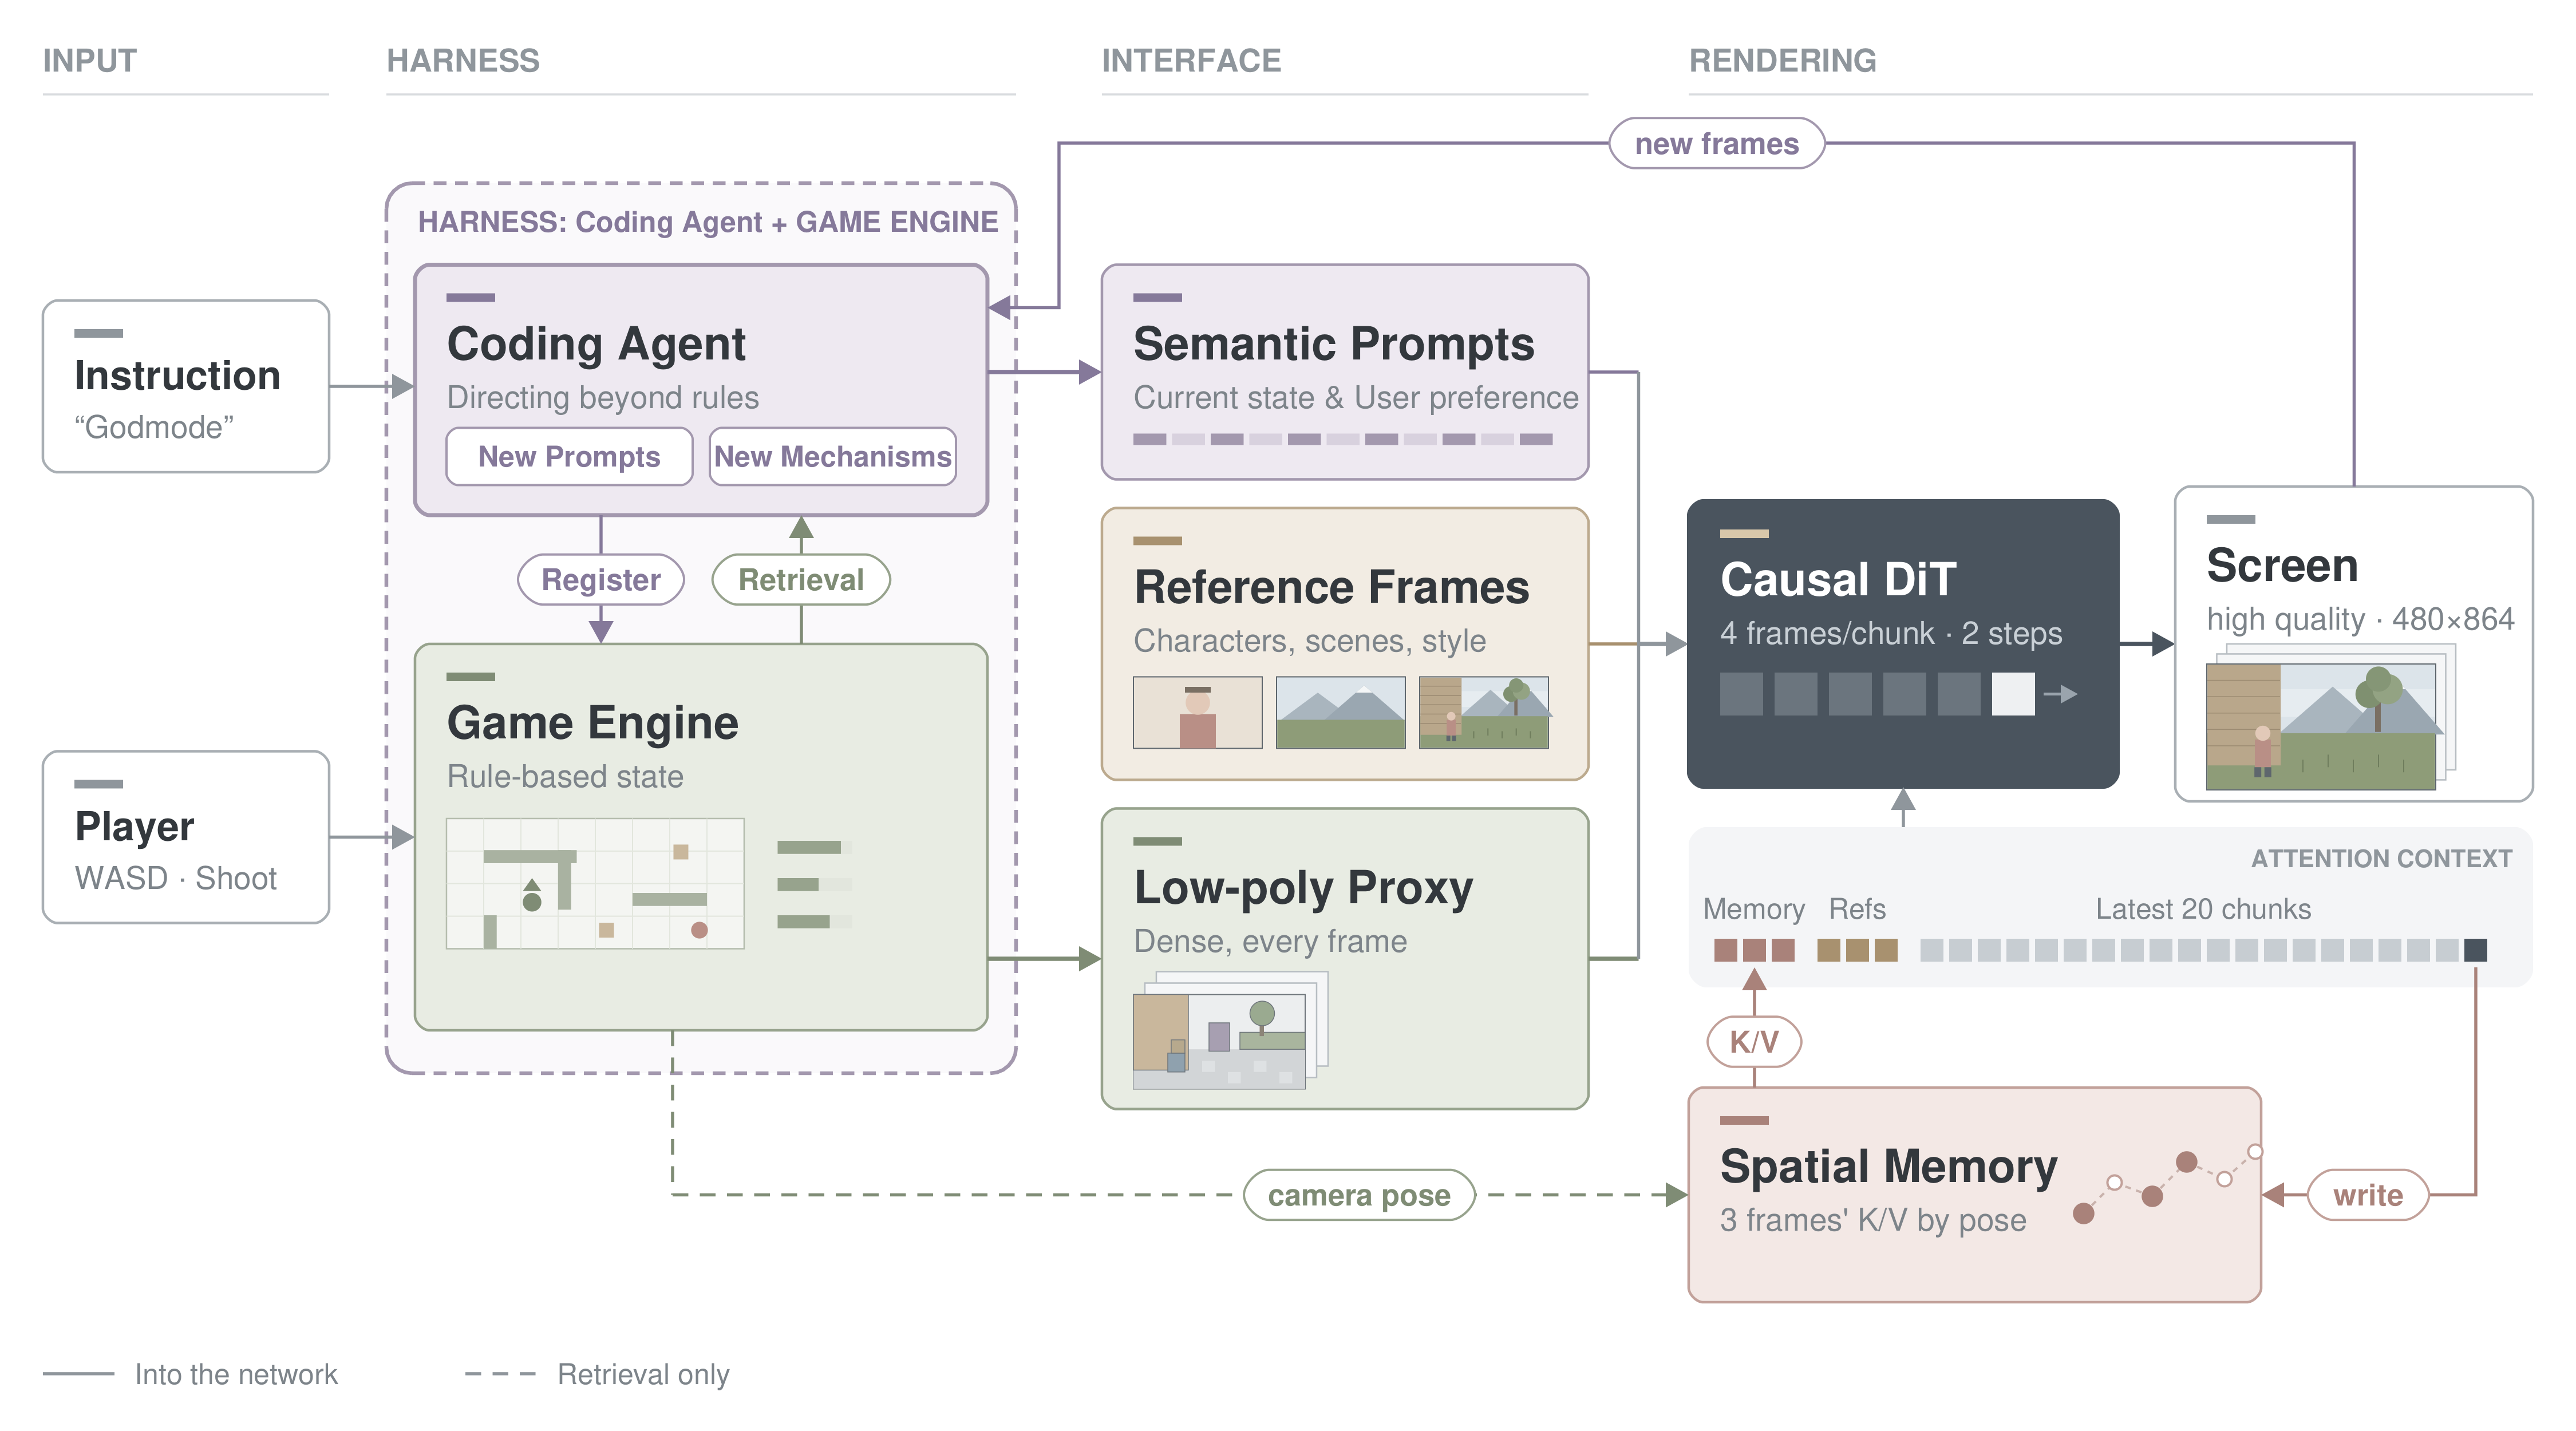Click the K/V label
This screenshot has height=1431, width=2576.
click(x=1754, y=1041)
